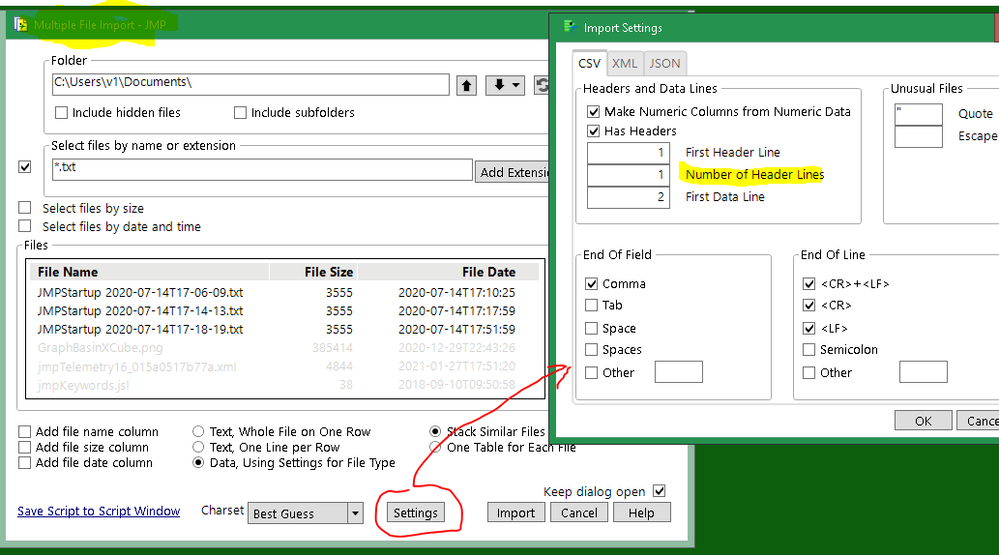This screenshot has height=555, width=999.
Task: Click the folder path input field
Action: pos(250,84)
